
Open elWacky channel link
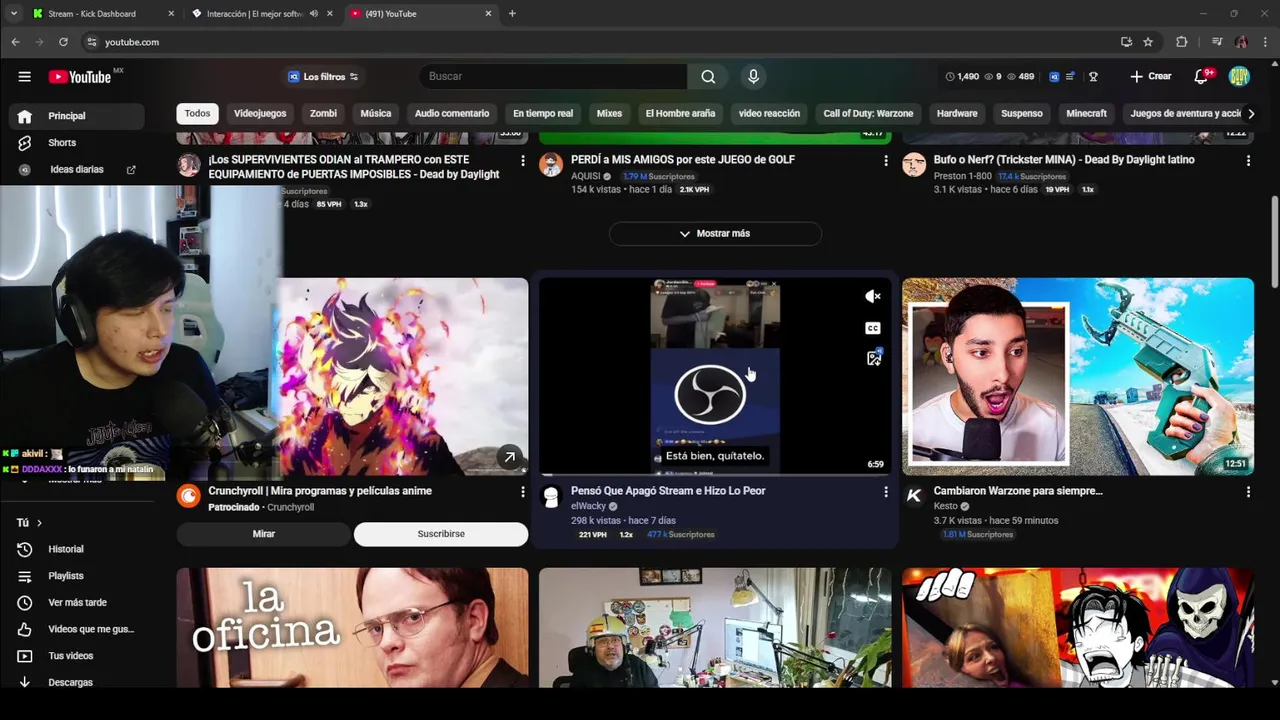coord(588,507)
